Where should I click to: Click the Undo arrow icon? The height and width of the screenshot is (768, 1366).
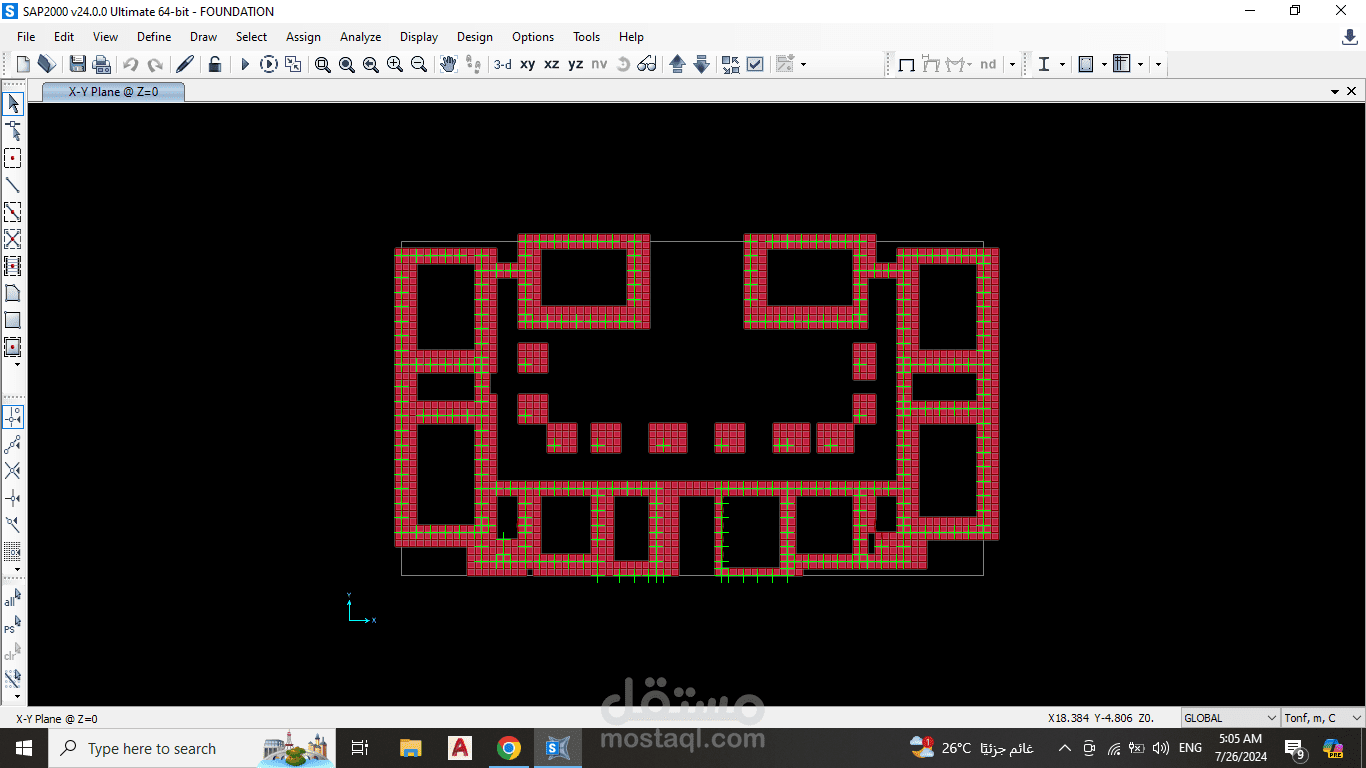[131, 64]
